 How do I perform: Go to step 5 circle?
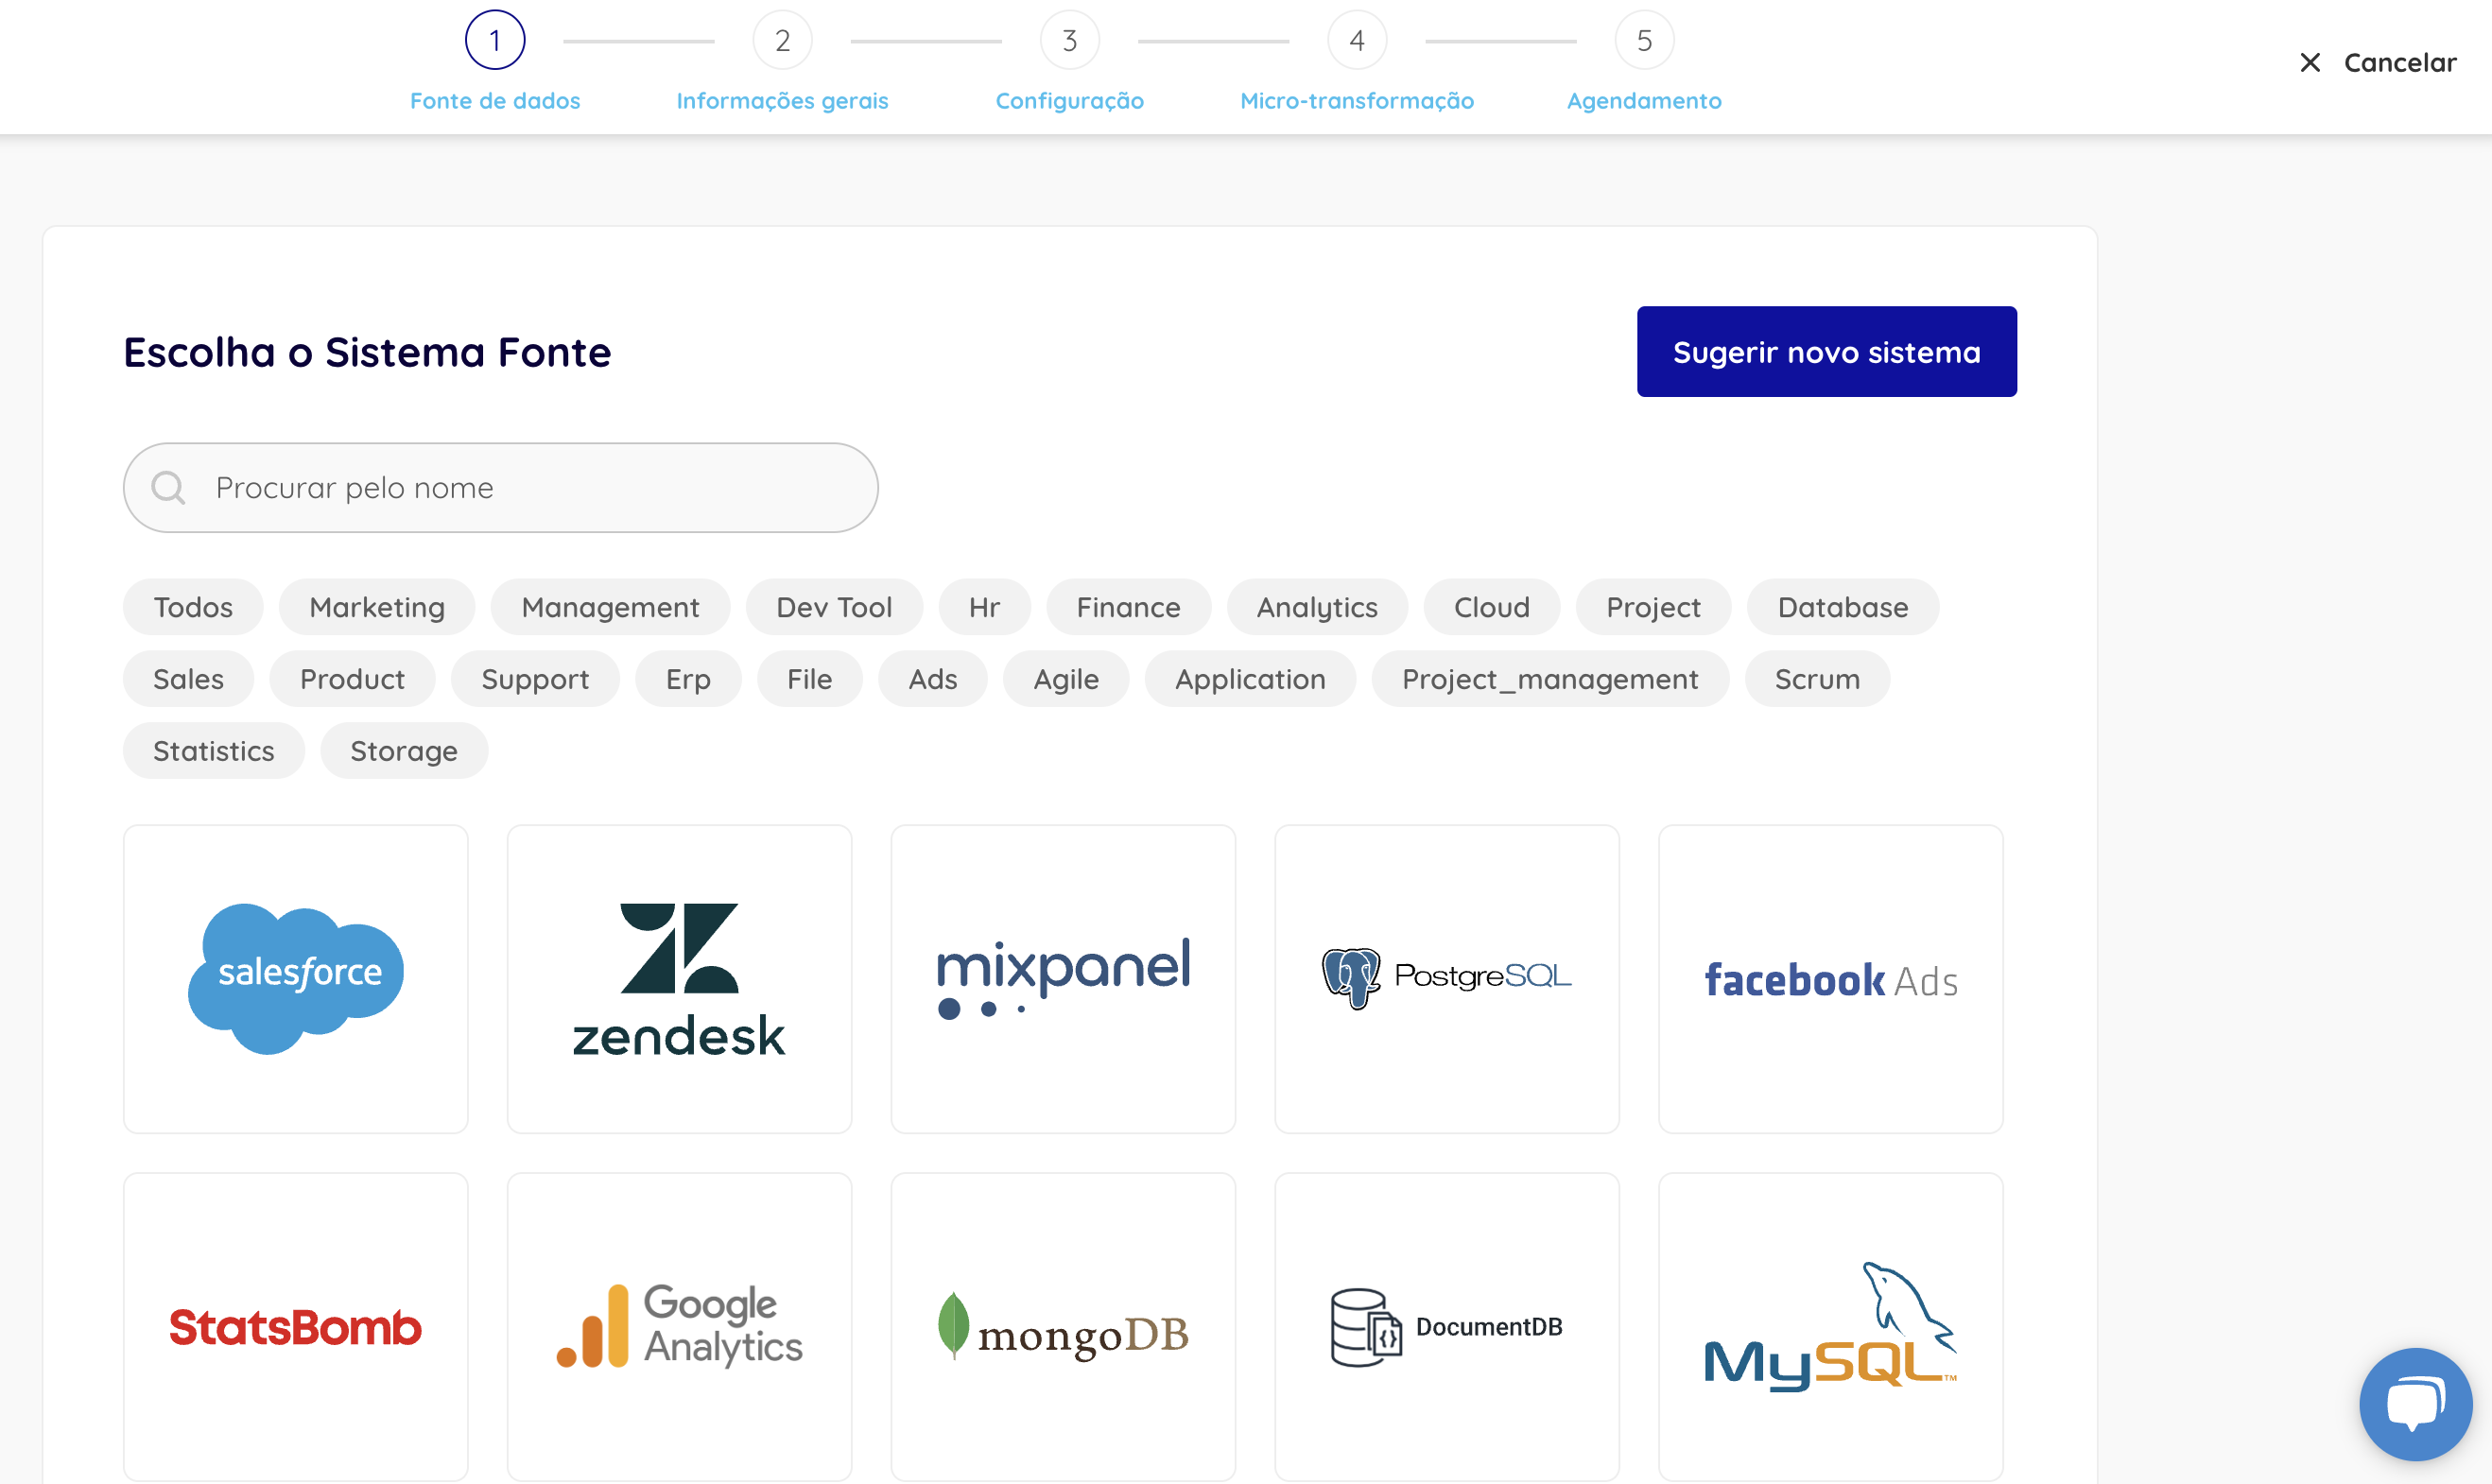[1644, 40]
